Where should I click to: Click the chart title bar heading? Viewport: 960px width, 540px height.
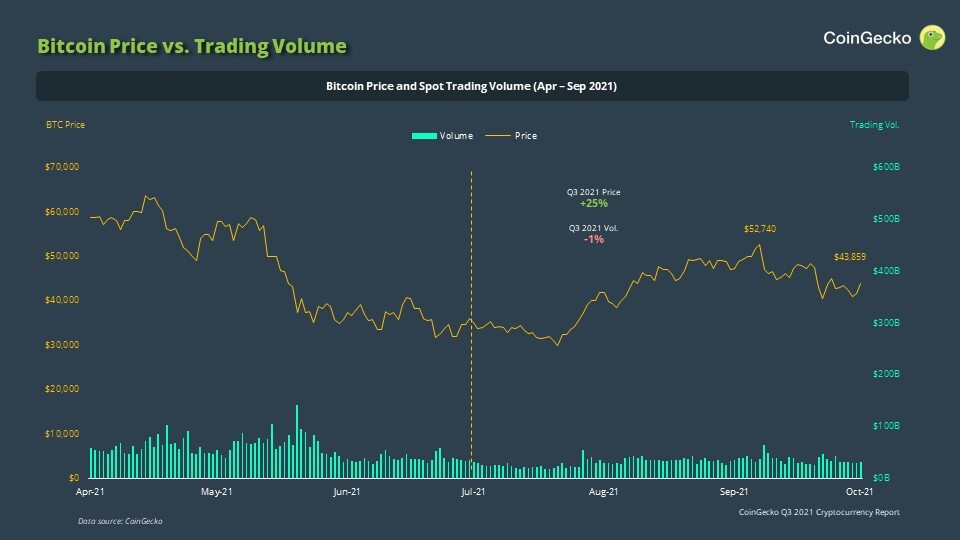472,87
